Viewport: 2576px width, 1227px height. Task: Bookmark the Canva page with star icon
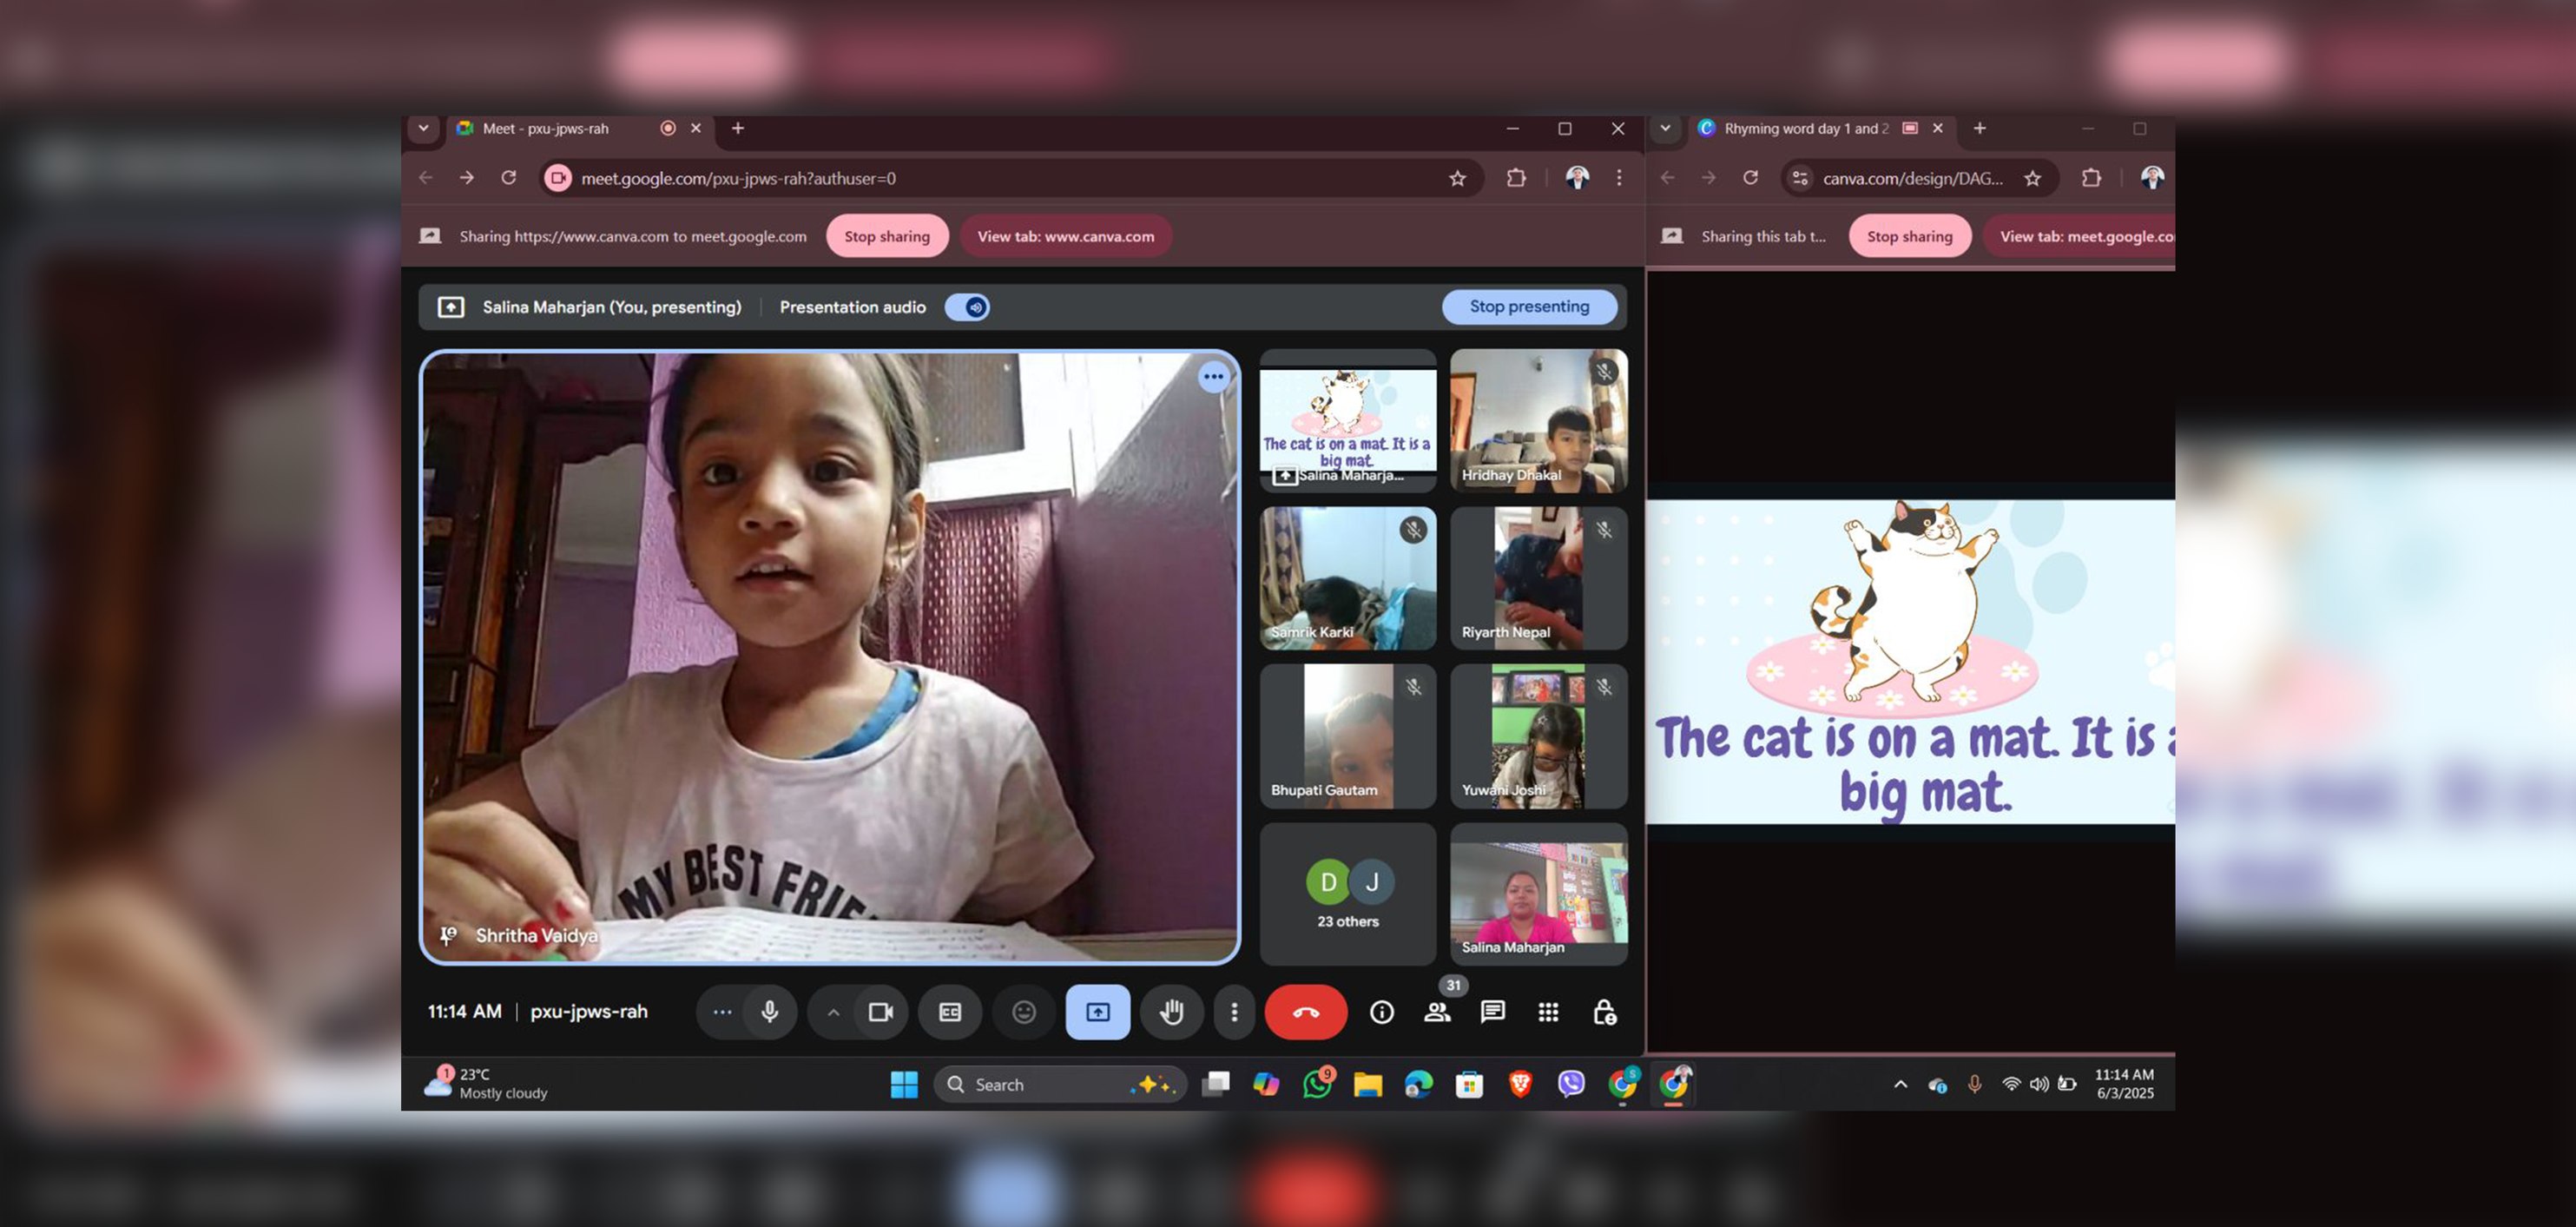click(x=2032, y=178)
